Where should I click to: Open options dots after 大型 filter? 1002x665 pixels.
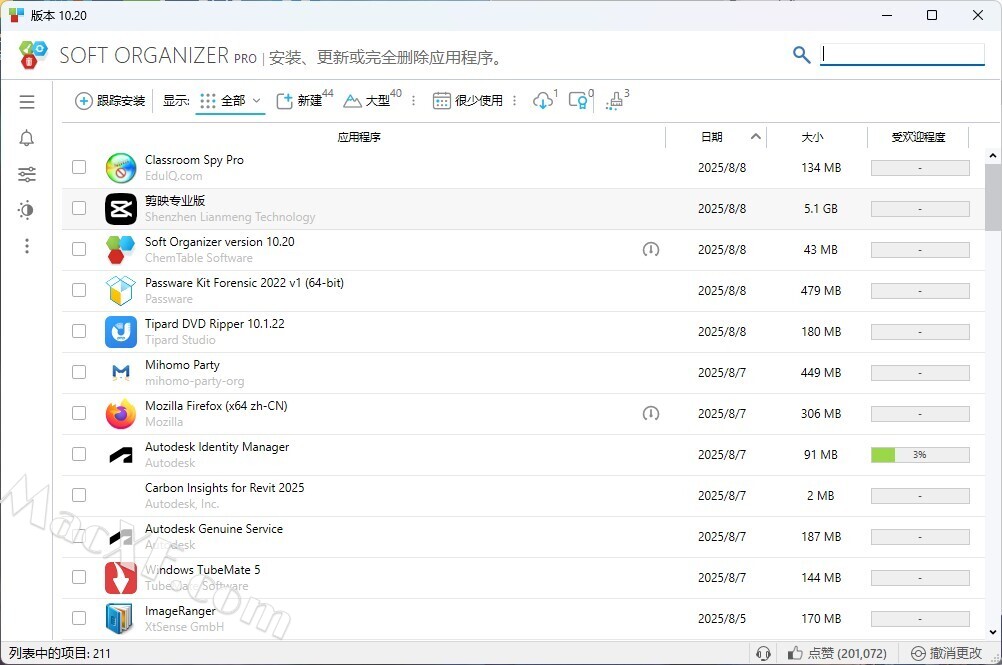[x=413, y=101]
